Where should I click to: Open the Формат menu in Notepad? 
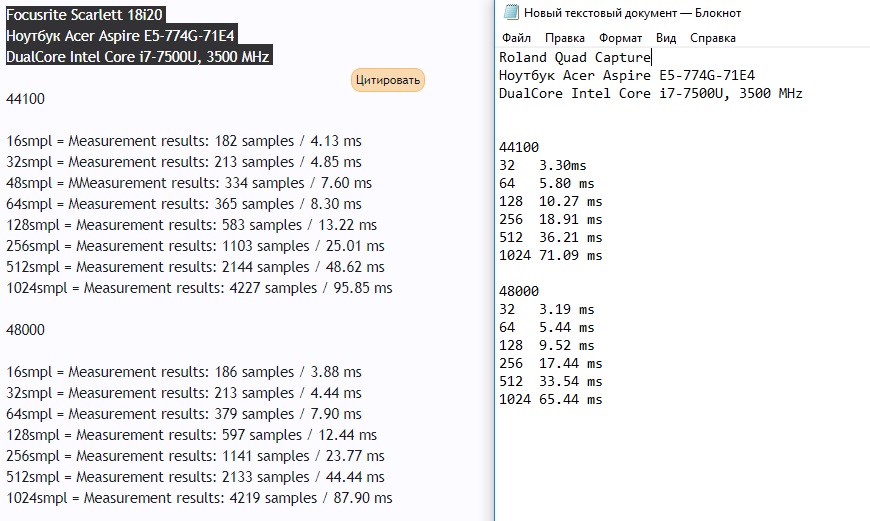tap(620, 38)
